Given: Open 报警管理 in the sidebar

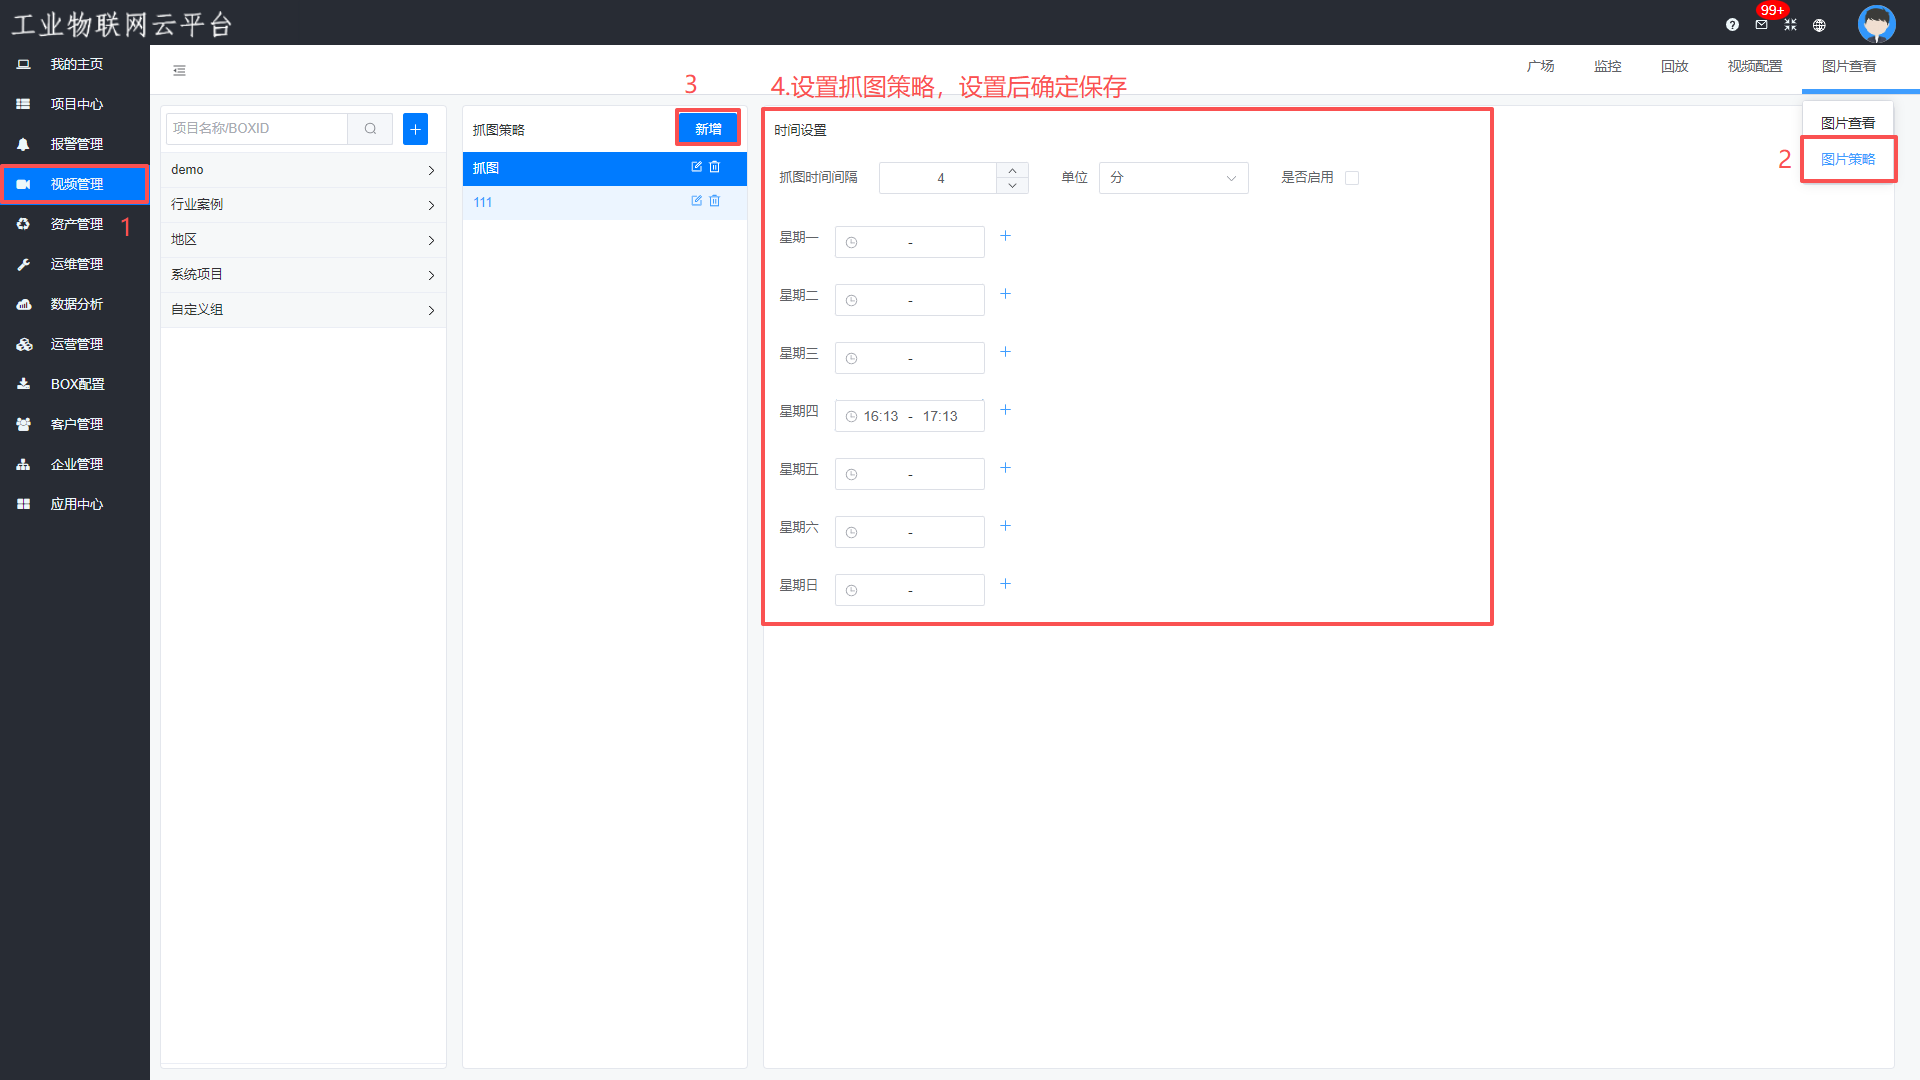Looking at the screenshot, I should [76, 144].
